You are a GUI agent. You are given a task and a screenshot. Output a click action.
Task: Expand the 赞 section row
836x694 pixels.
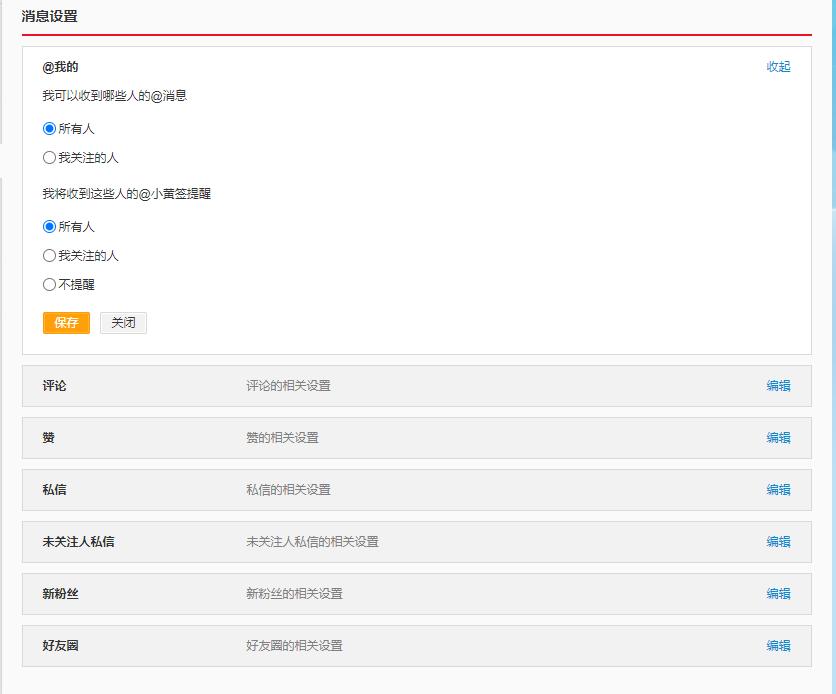click(x=400, y=437)
